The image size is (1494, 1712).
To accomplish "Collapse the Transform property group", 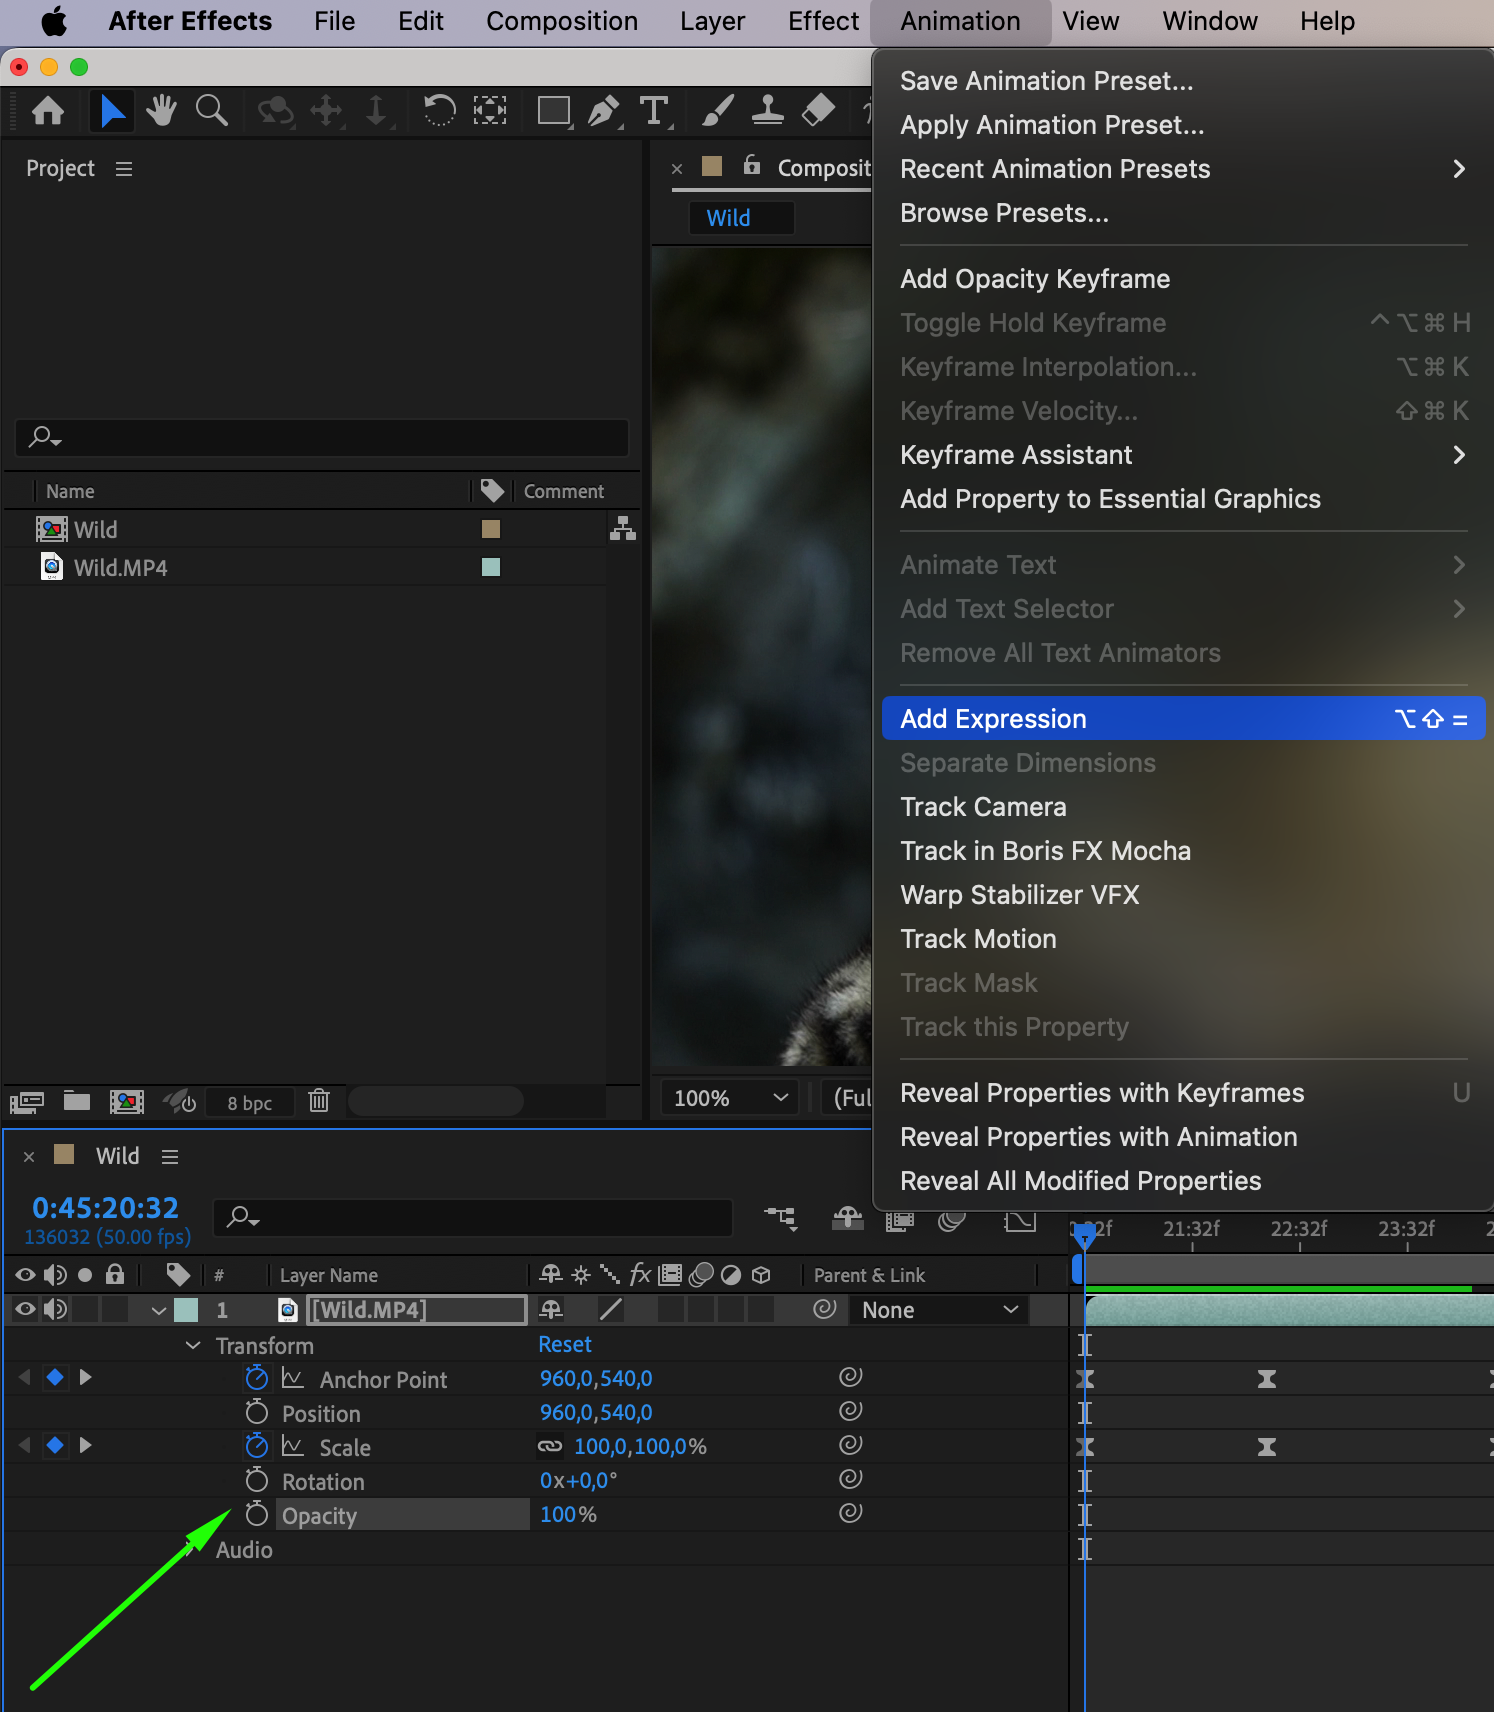I will pyautogui.click(x=194, y=1345).
